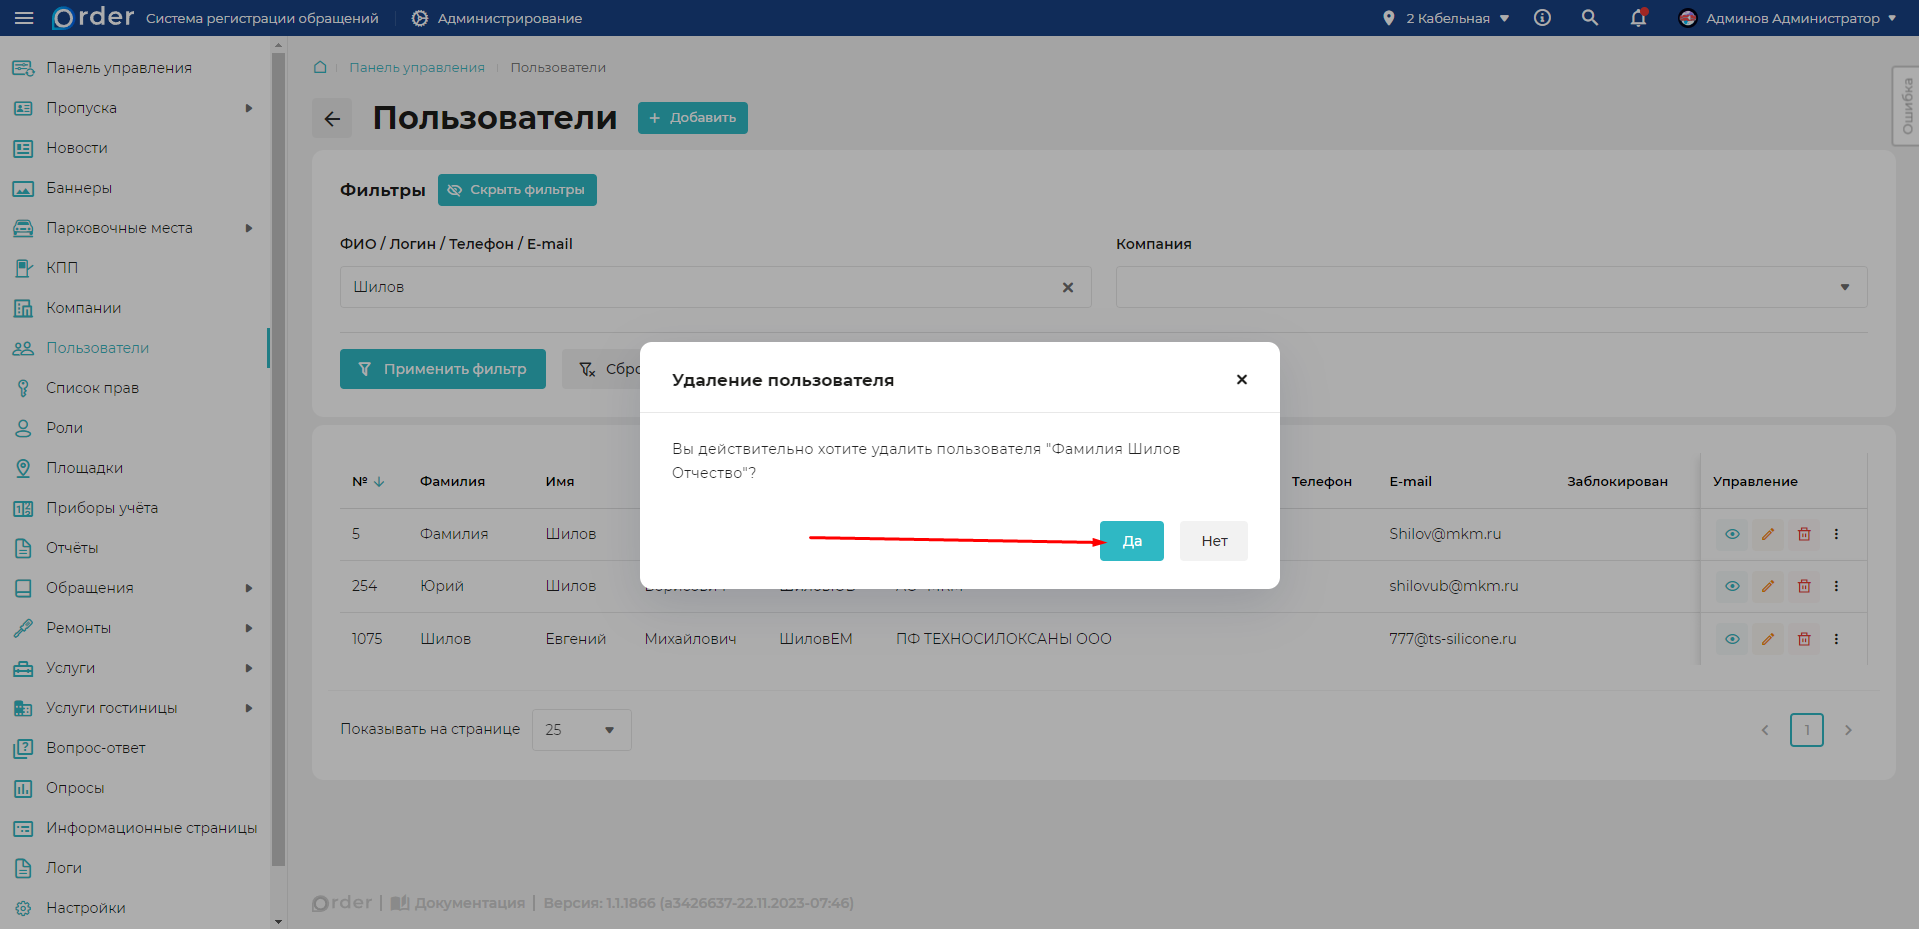View user 1075 with the eye icon
Viewport: 1919px width, 929px height.
click(1732, 639)
